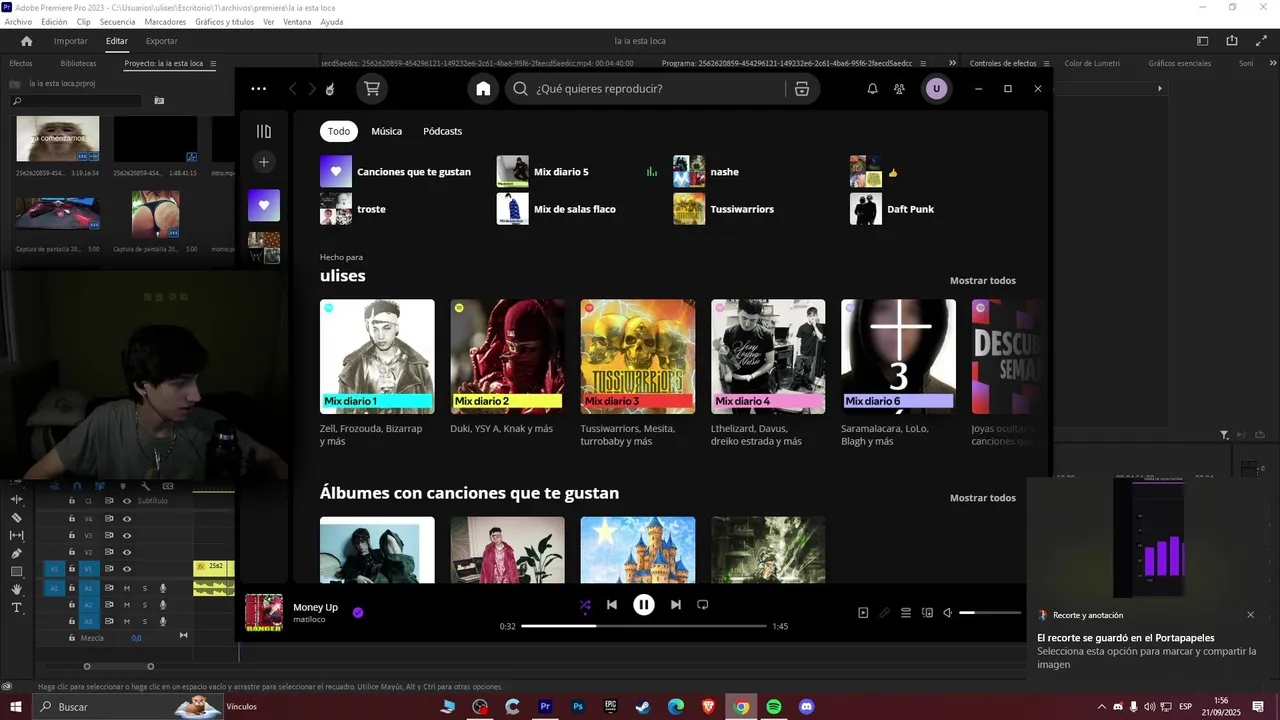Open Spotify from Windows taskbar
The width and height of the screenshot is (1280, 720).
tap(774, 707)
